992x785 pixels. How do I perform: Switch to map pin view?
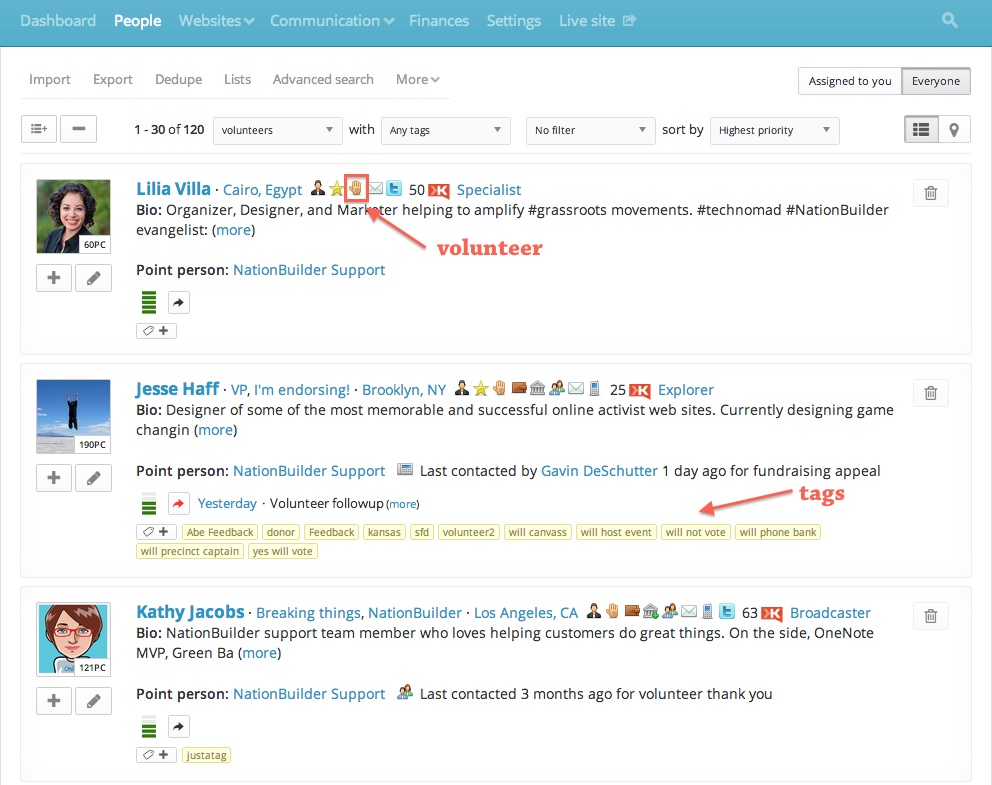954,130
